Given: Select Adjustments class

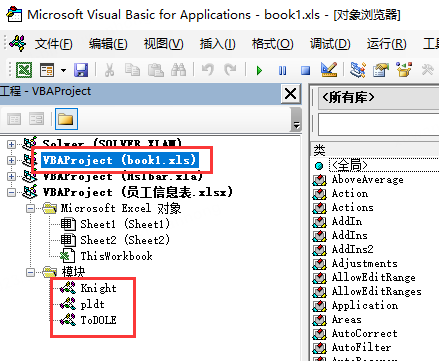Looking at the screenshot, I should pos(365,264).
